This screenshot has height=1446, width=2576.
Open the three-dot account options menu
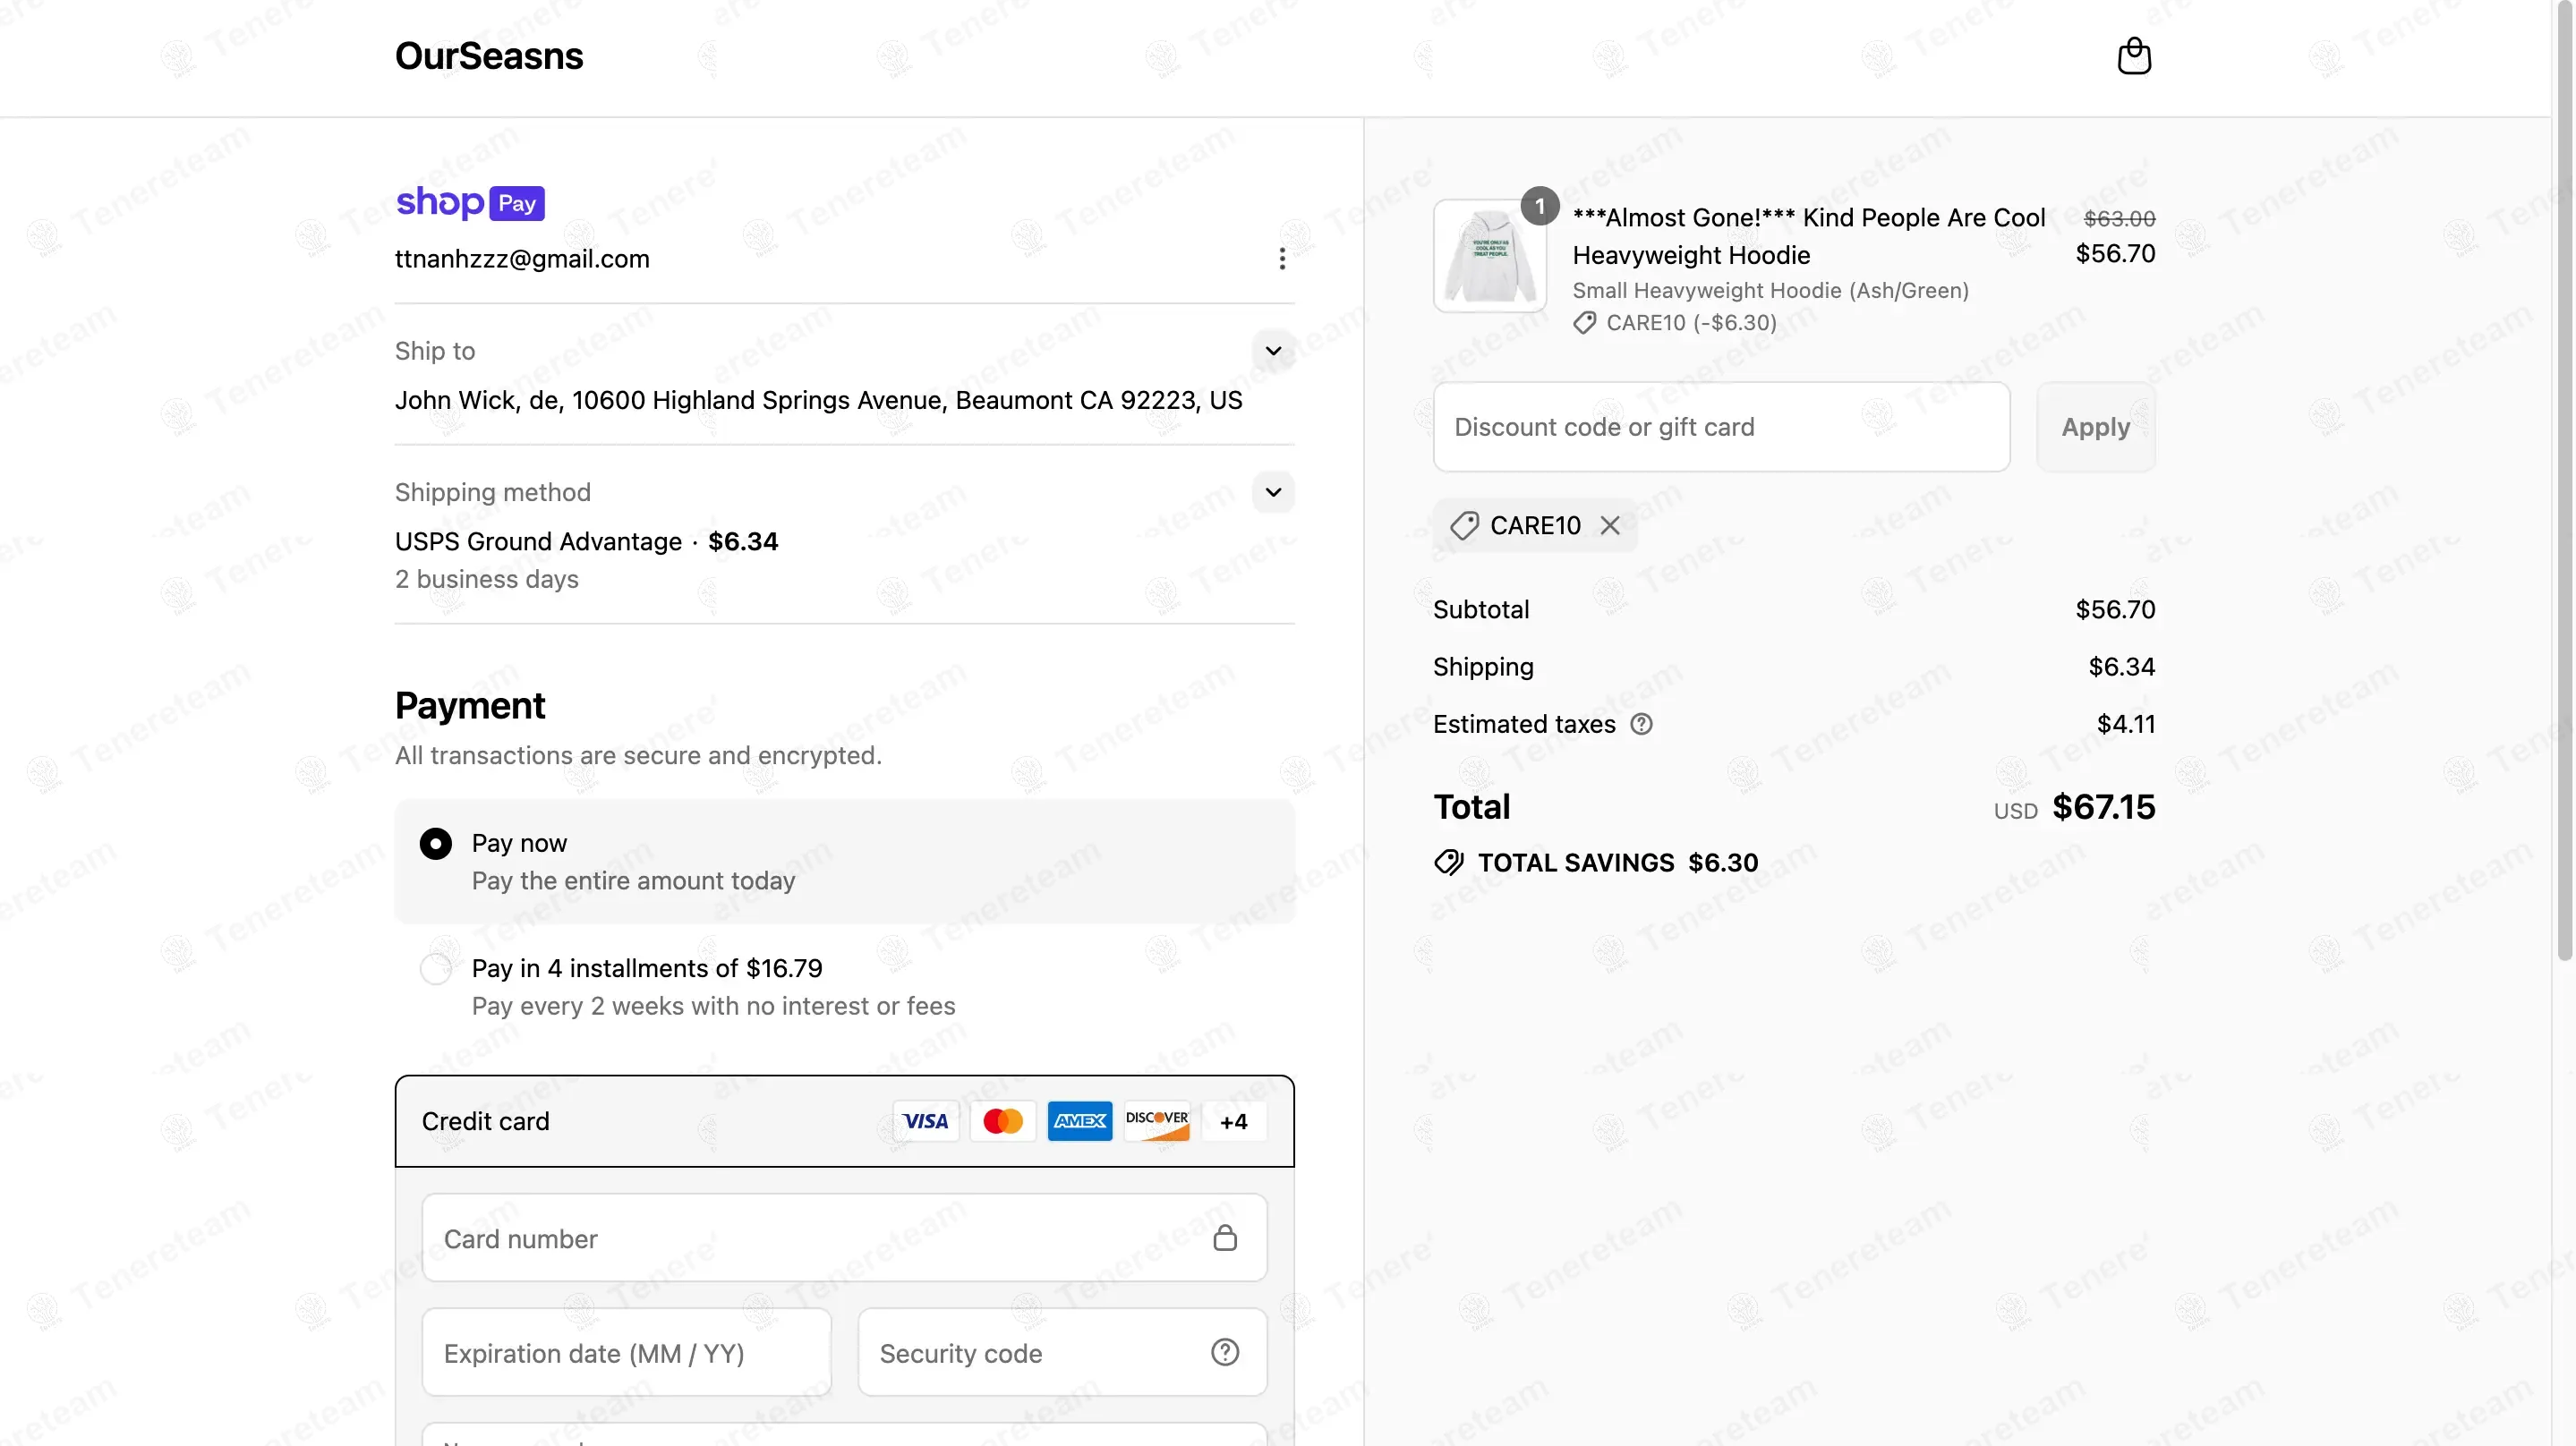1282,259
